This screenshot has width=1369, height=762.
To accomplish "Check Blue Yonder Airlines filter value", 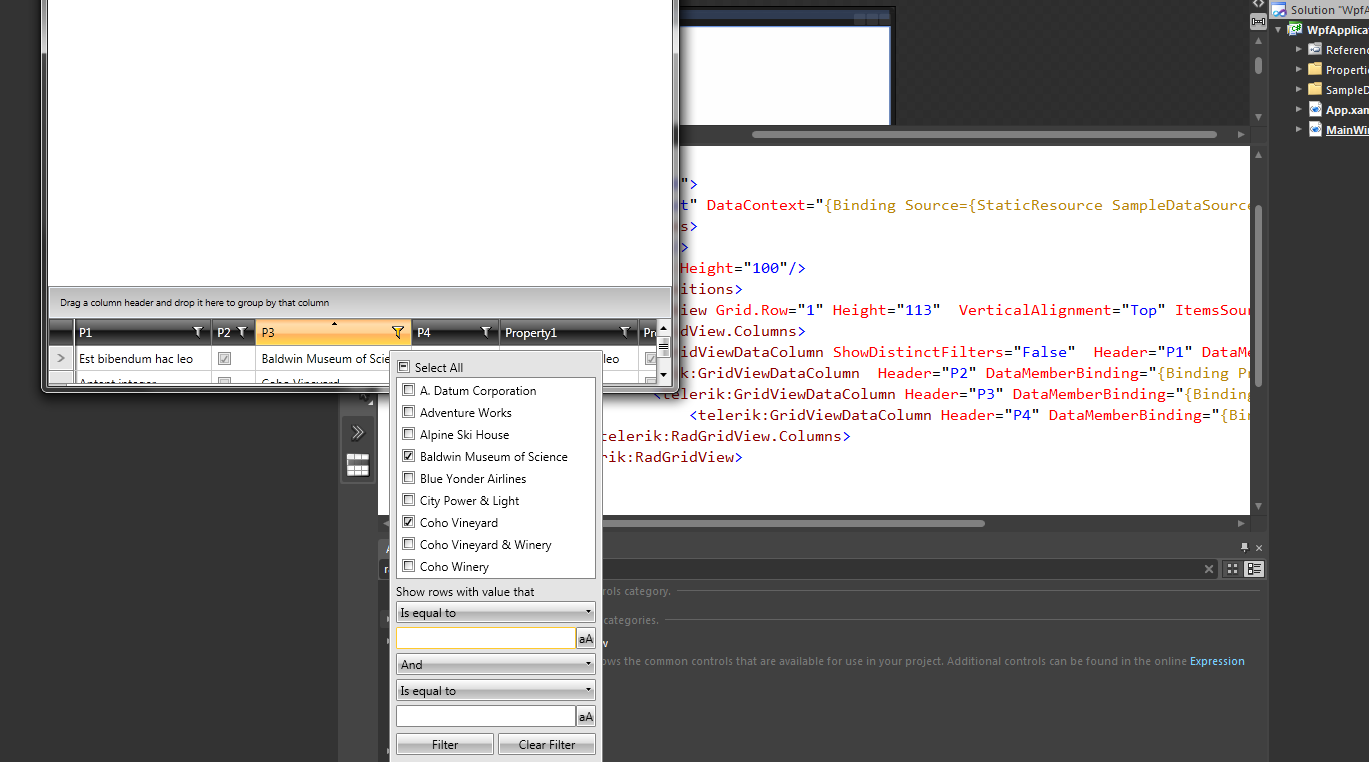I will pyautogui.click(x=408, y=478).
